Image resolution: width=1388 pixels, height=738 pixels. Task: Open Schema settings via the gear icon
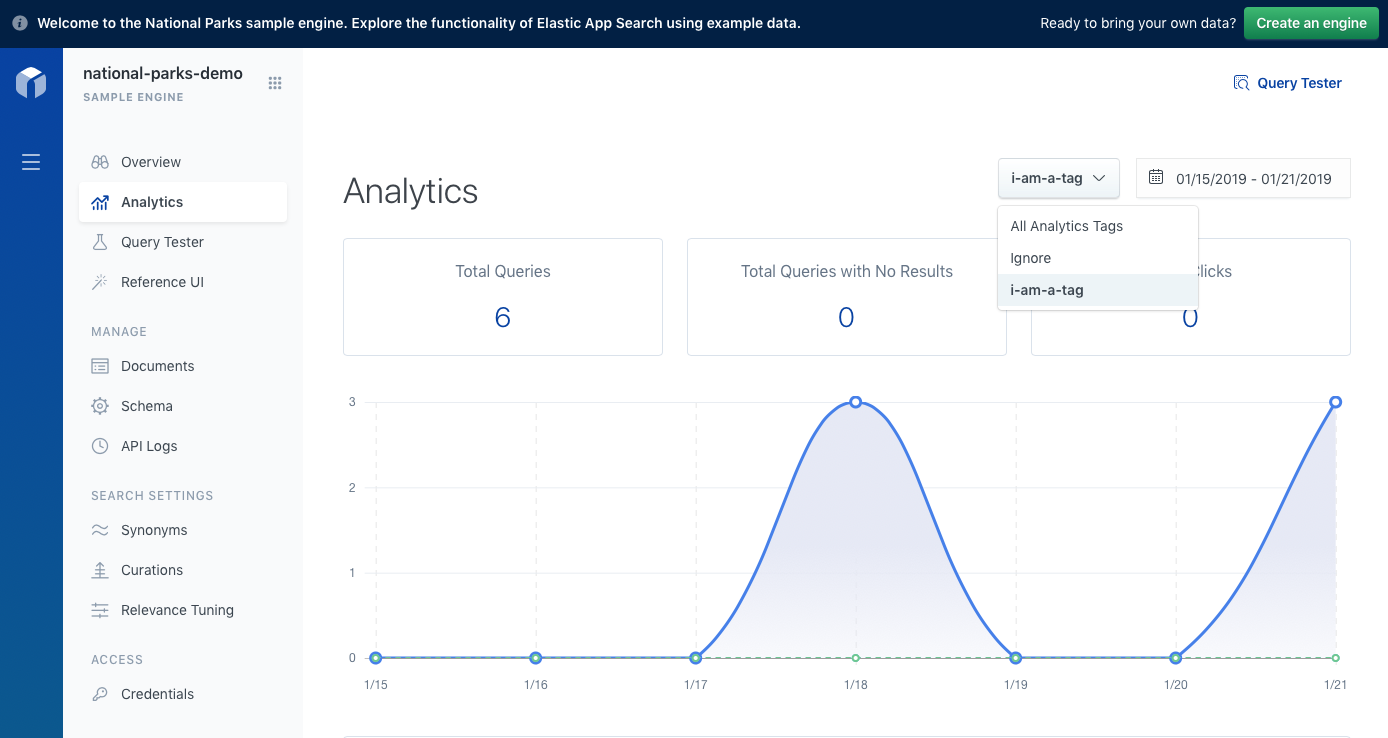(x=100, y=405)
